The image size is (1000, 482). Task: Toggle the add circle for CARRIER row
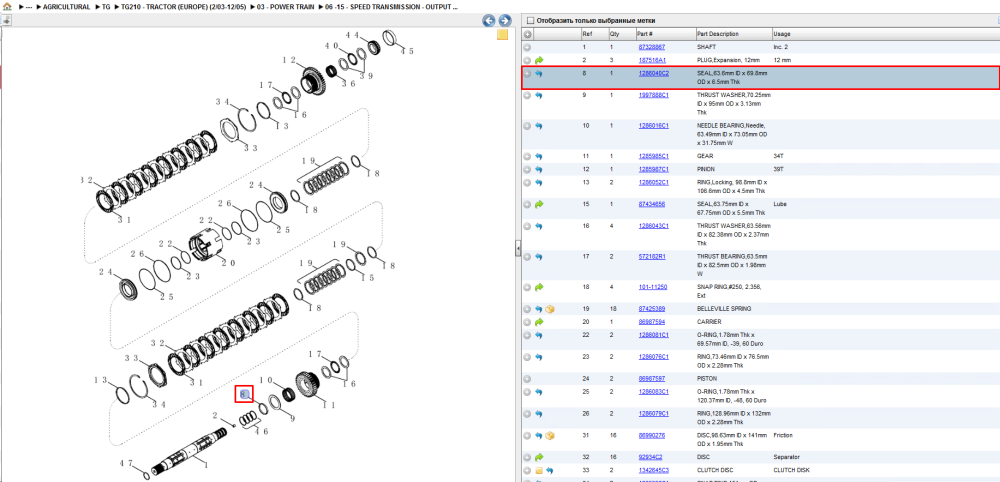527,322
